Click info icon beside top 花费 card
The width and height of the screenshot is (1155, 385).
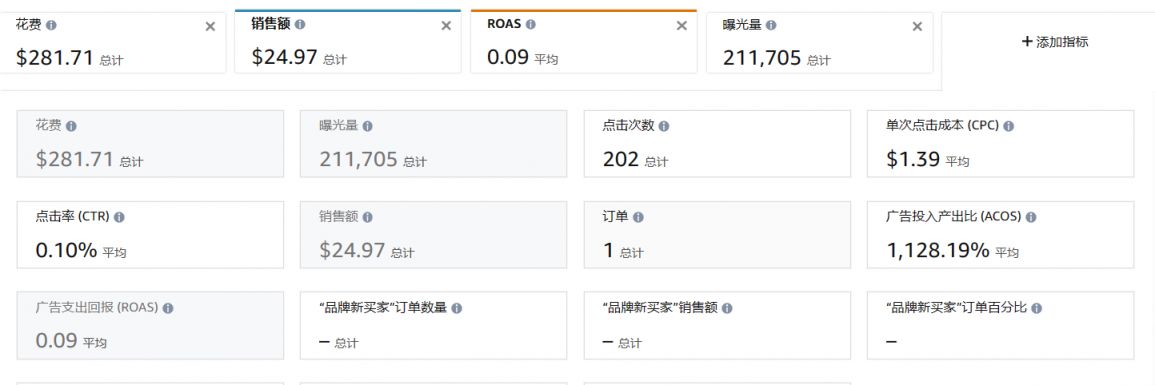pyautogui.click(x=51, y=24)
